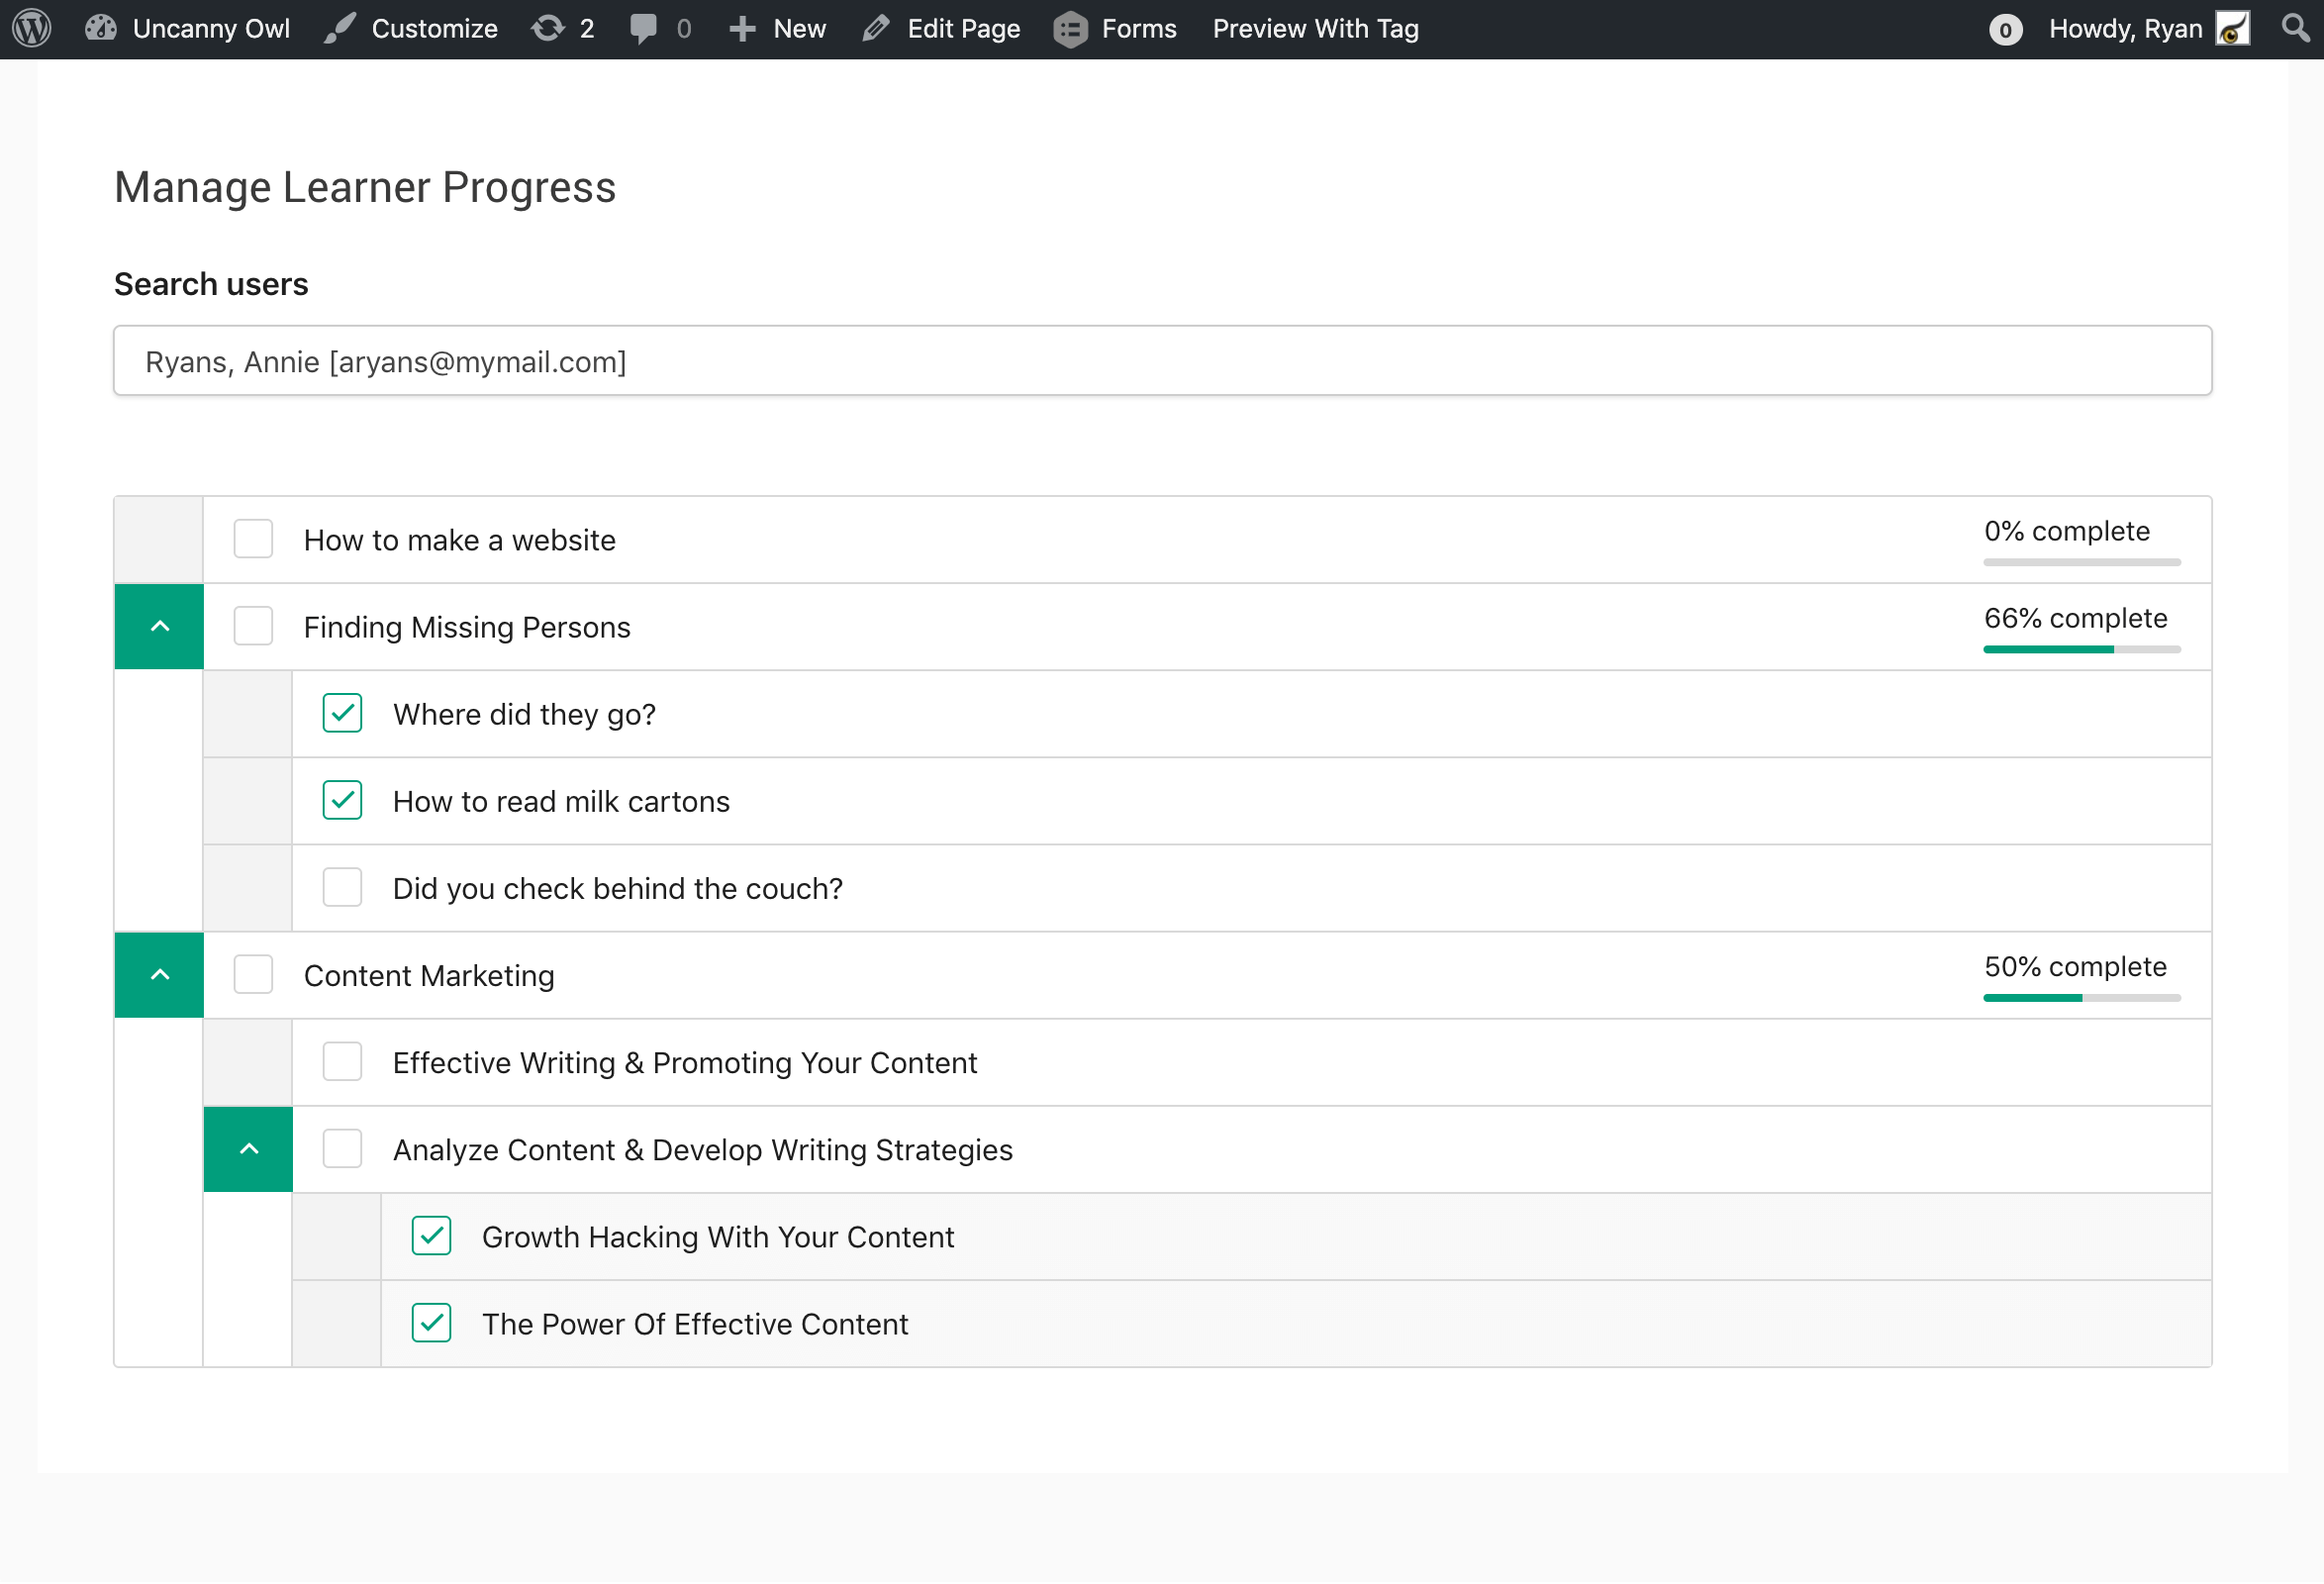Uncheck 'Where did they go?' lesson

click(x=342, y=714)
